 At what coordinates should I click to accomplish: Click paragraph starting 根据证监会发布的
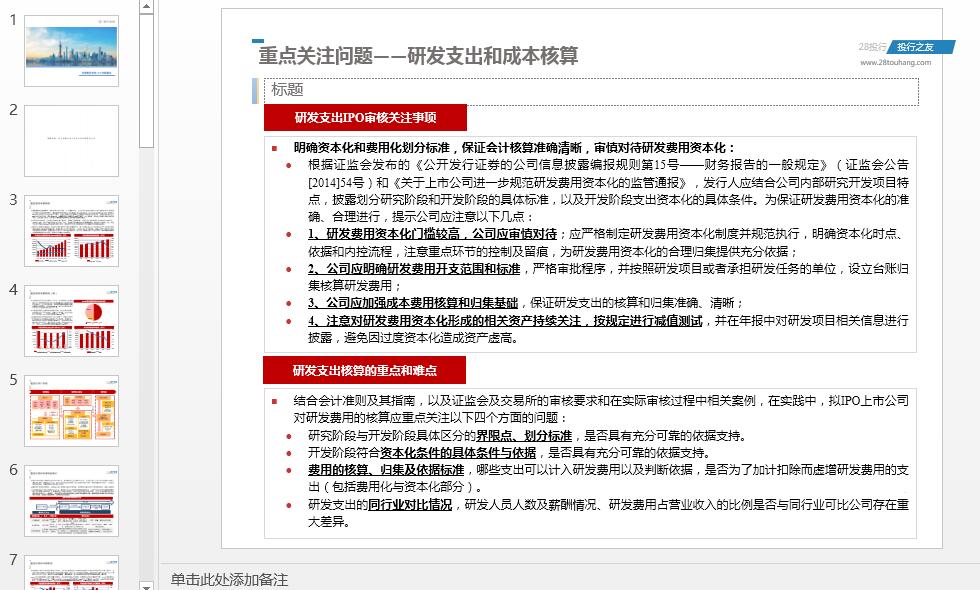click(608, 191)
